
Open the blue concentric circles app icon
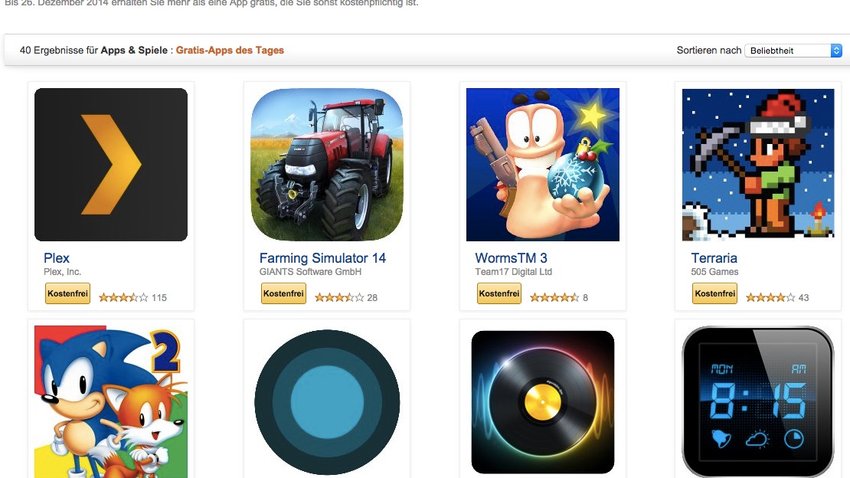click(x=327, y=402)
